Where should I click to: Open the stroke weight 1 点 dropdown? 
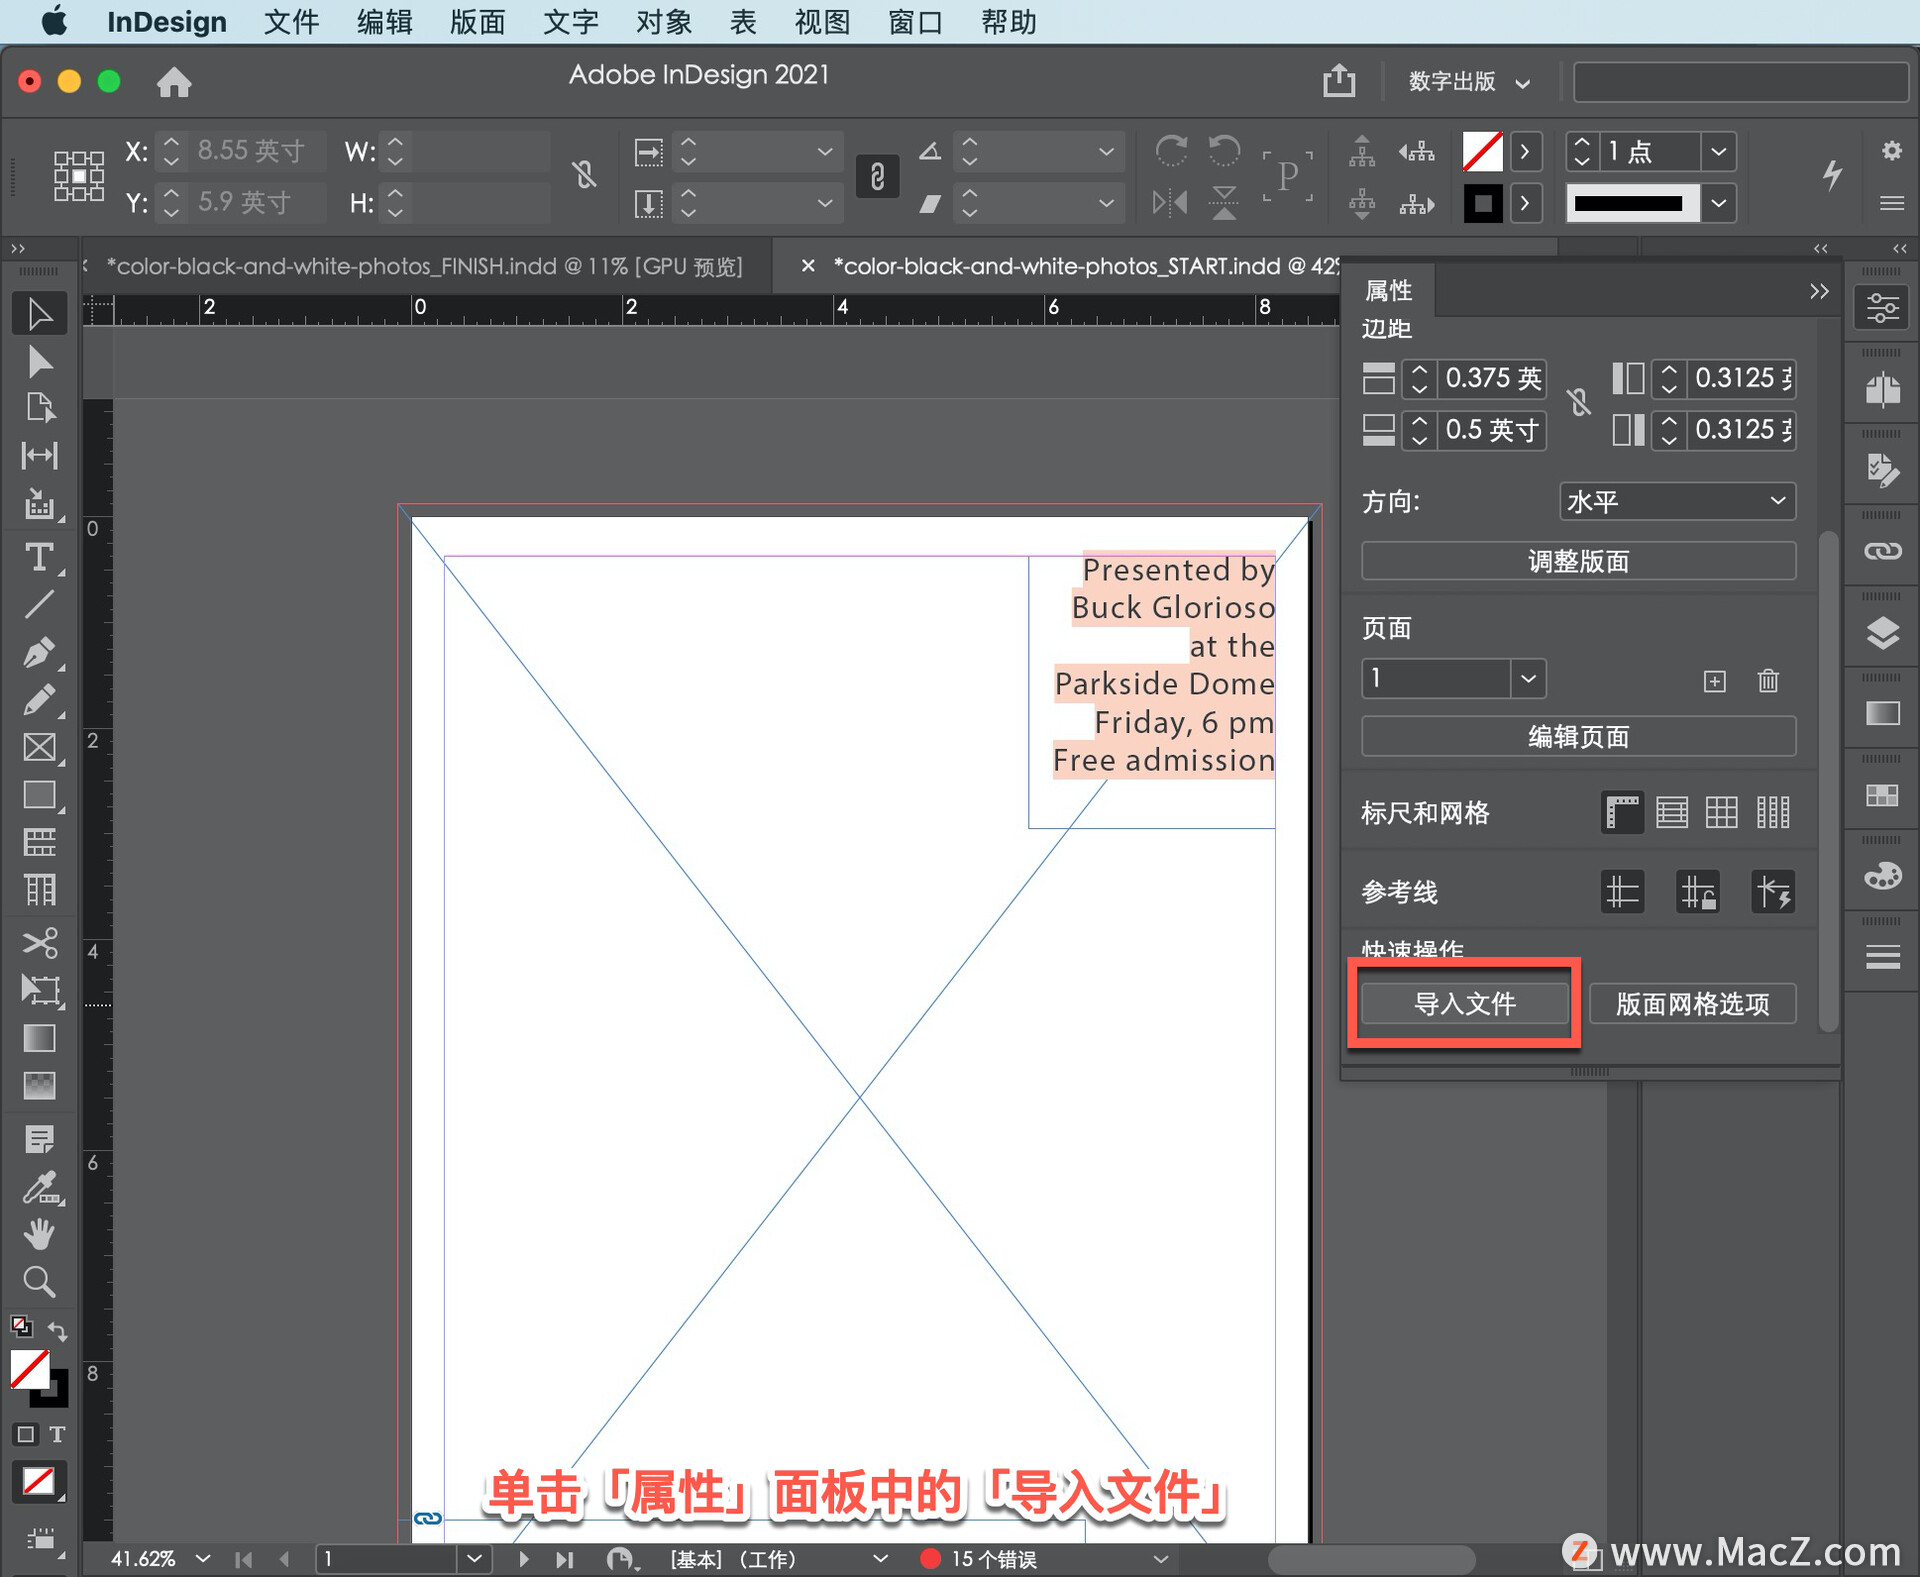coord(1718,152)
